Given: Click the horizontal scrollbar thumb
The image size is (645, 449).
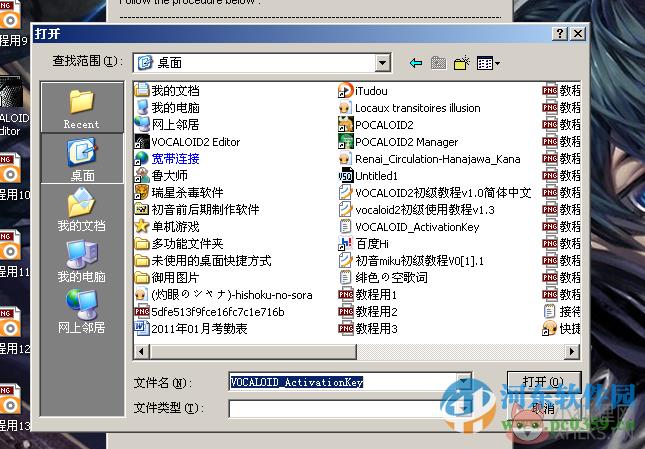Looking at the screenshot, I should tap(253, 352).
